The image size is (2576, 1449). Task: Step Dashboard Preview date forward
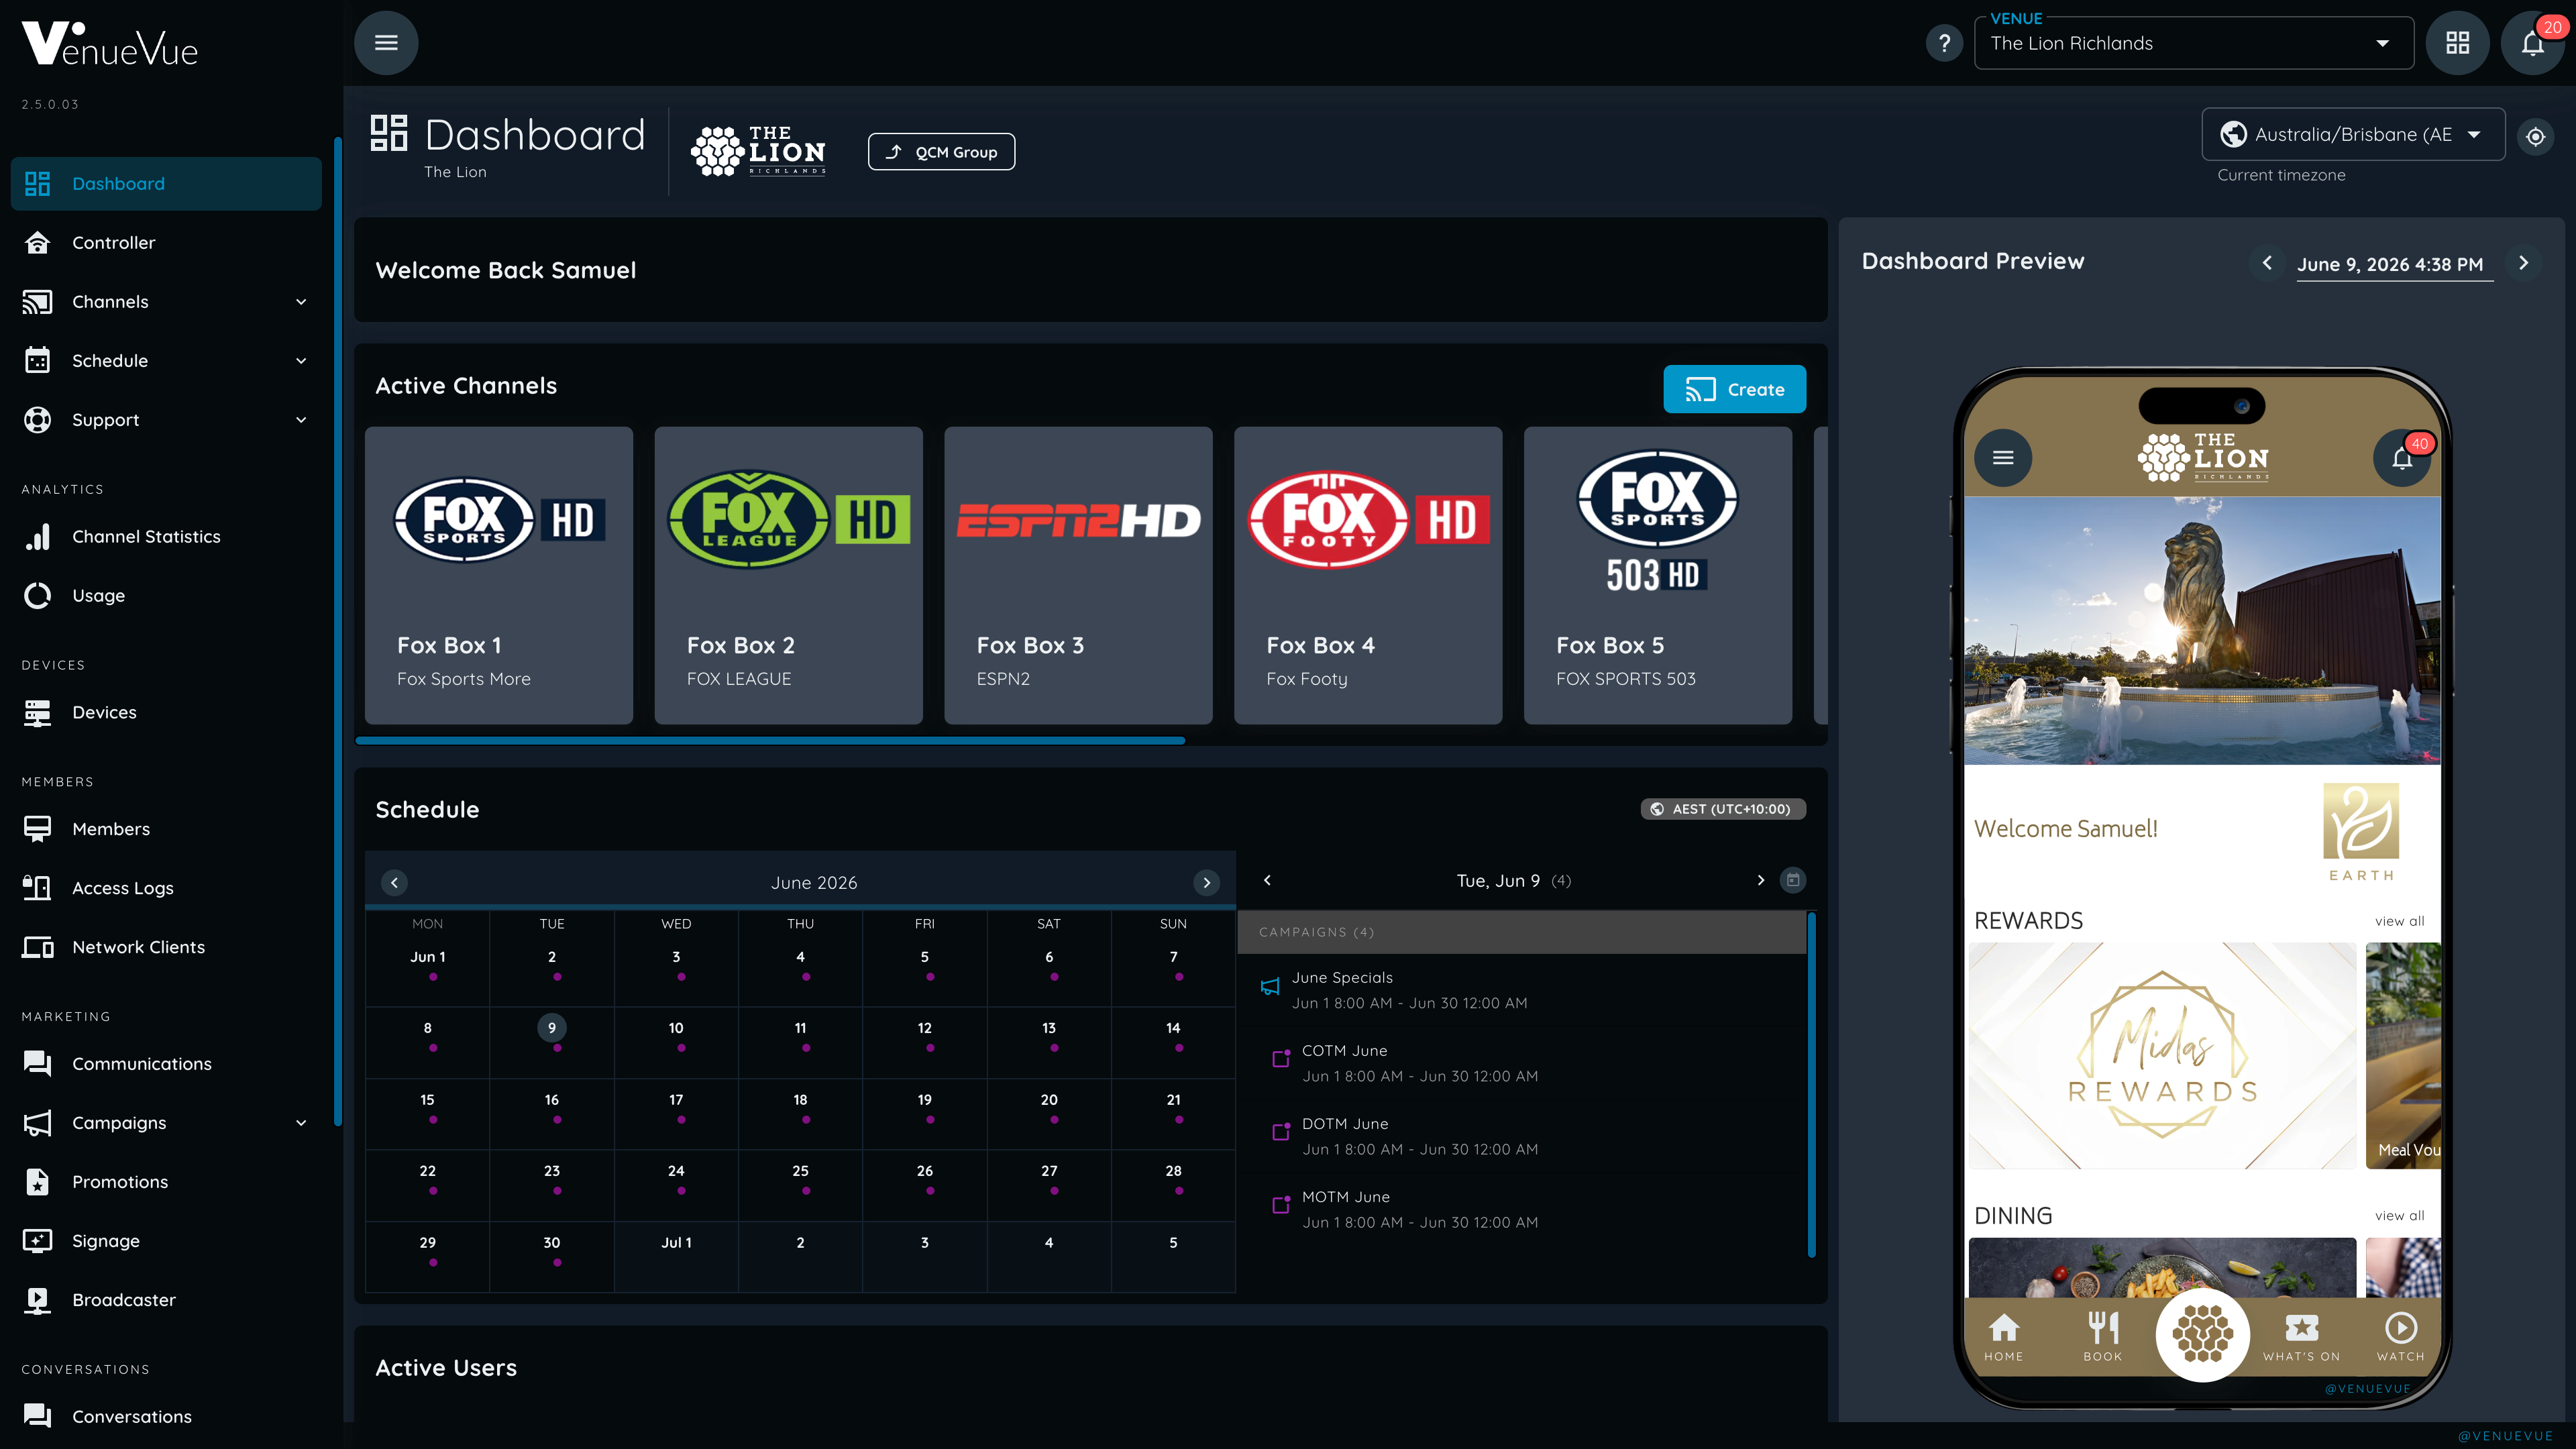click(x=2523, y=263)
